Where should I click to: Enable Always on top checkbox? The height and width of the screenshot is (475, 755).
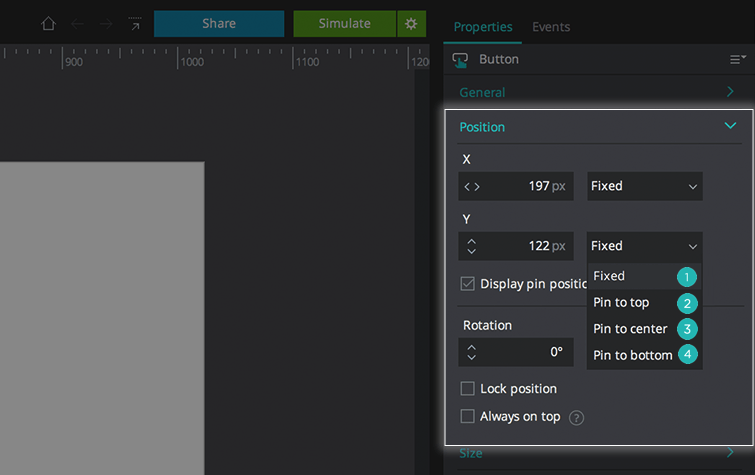point(468,416)
